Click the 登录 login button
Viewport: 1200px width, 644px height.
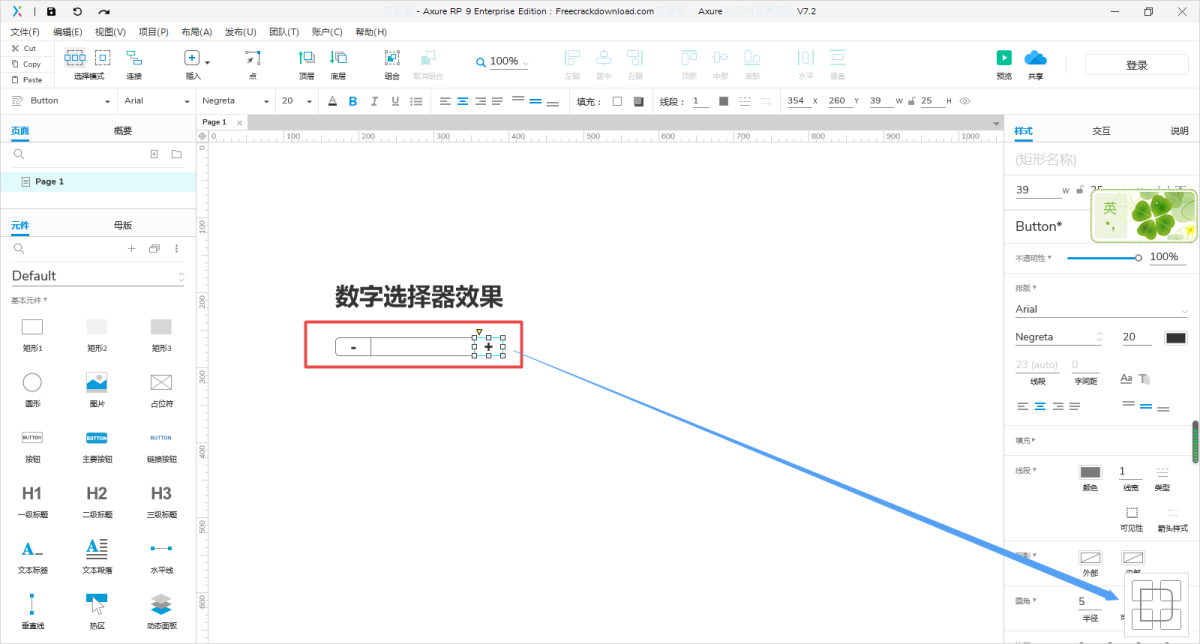[x=1136, y=65]
